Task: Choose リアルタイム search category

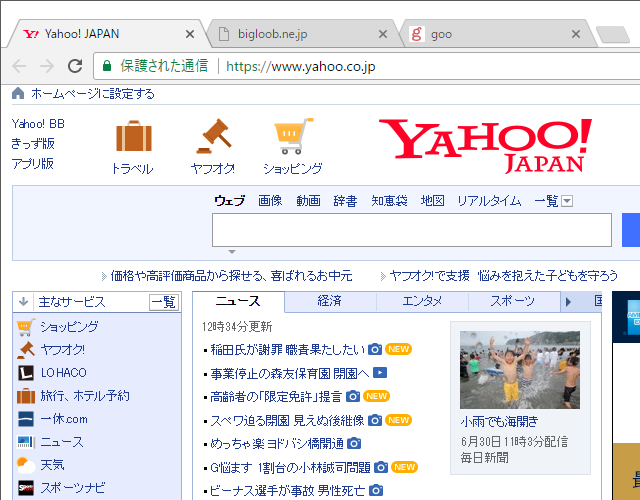Action: (489, 201)
